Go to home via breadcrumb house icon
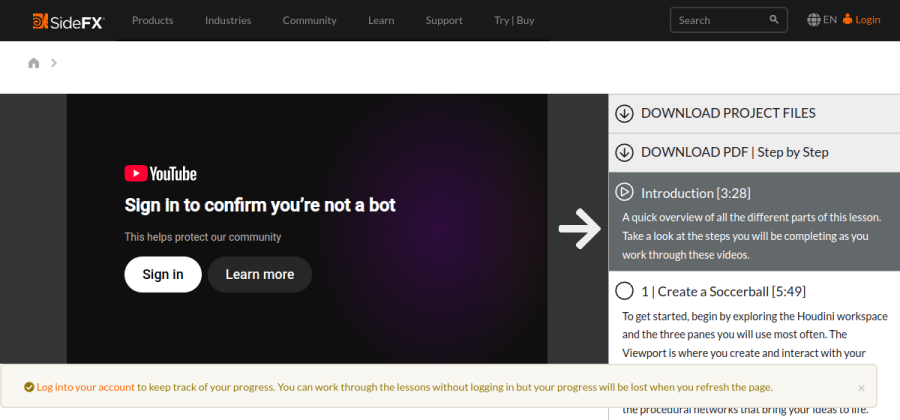900x420 pixels. point(34,63)
